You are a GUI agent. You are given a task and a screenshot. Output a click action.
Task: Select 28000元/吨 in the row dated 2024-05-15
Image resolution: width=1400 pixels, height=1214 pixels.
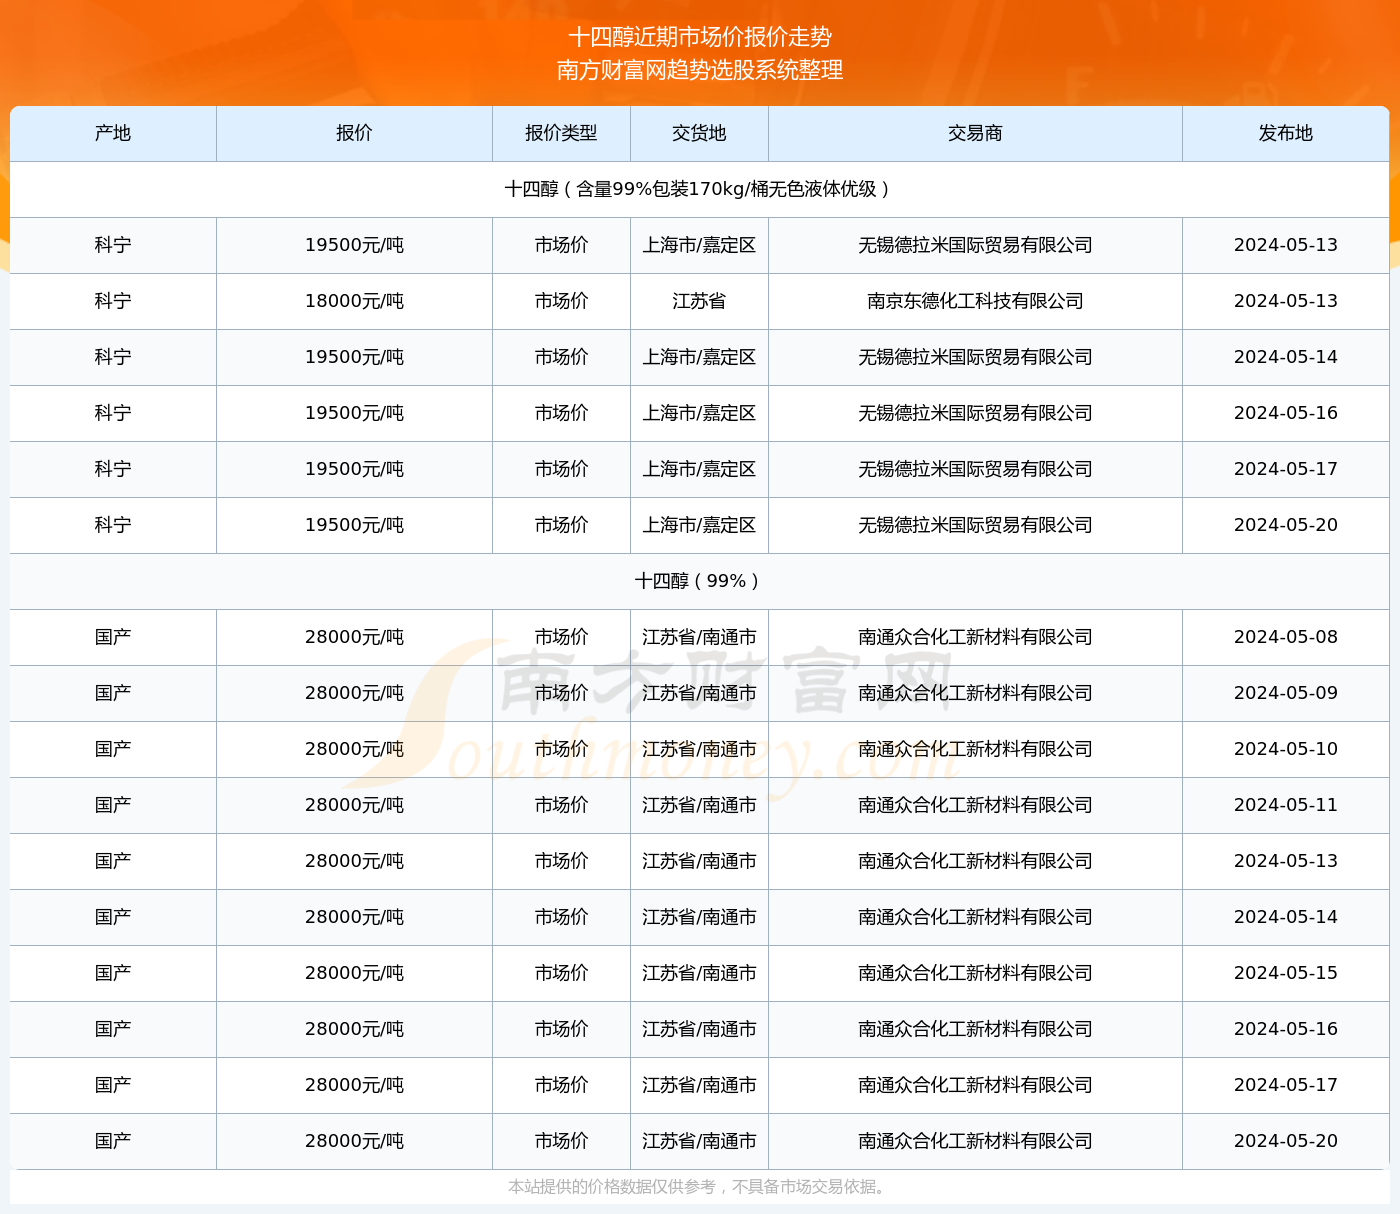(x=354, y=973)
